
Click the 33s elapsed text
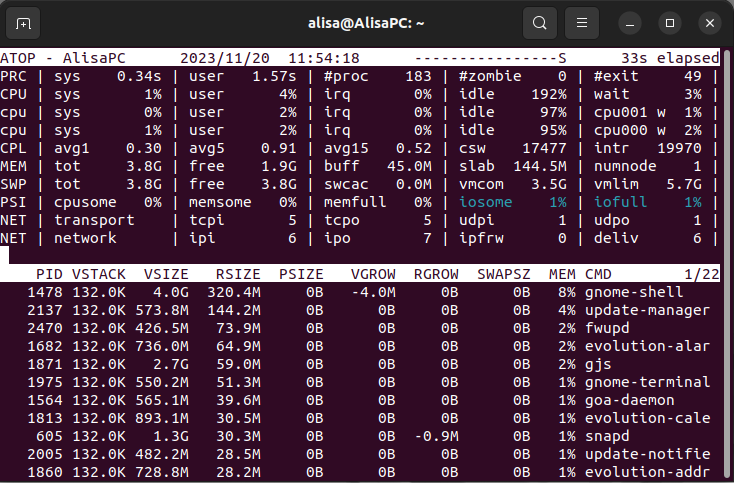pos(670,58)
